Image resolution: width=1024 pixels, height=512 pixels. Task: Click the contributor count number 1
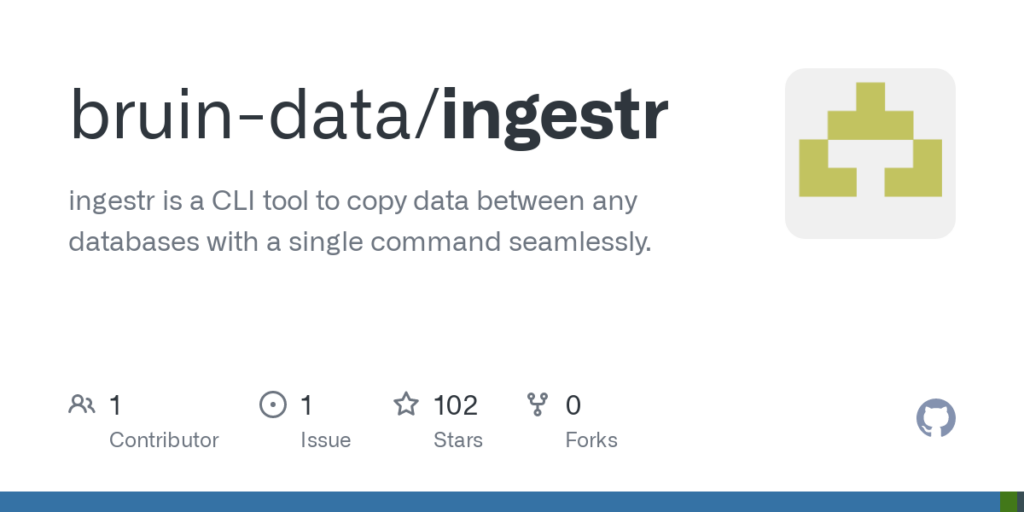pos(115,405)
